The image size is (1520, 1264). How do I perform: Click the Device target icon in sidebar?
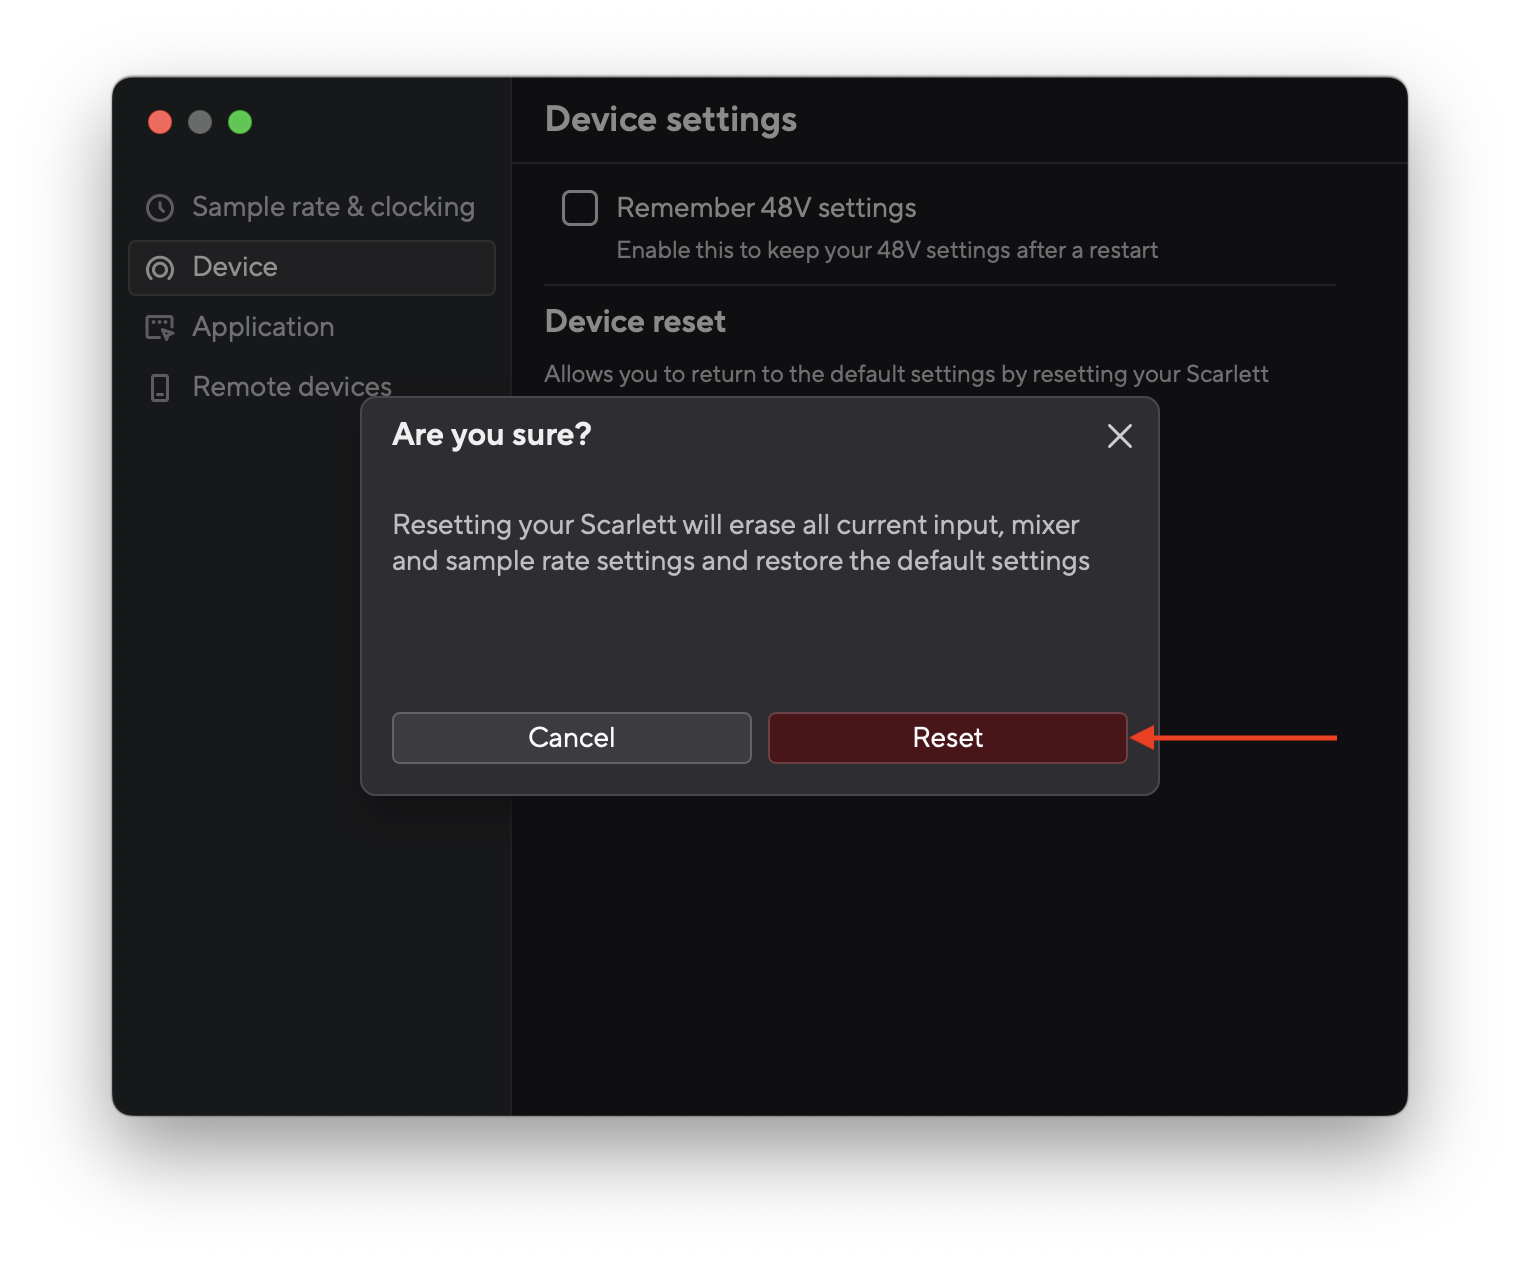tap(160, 267)
